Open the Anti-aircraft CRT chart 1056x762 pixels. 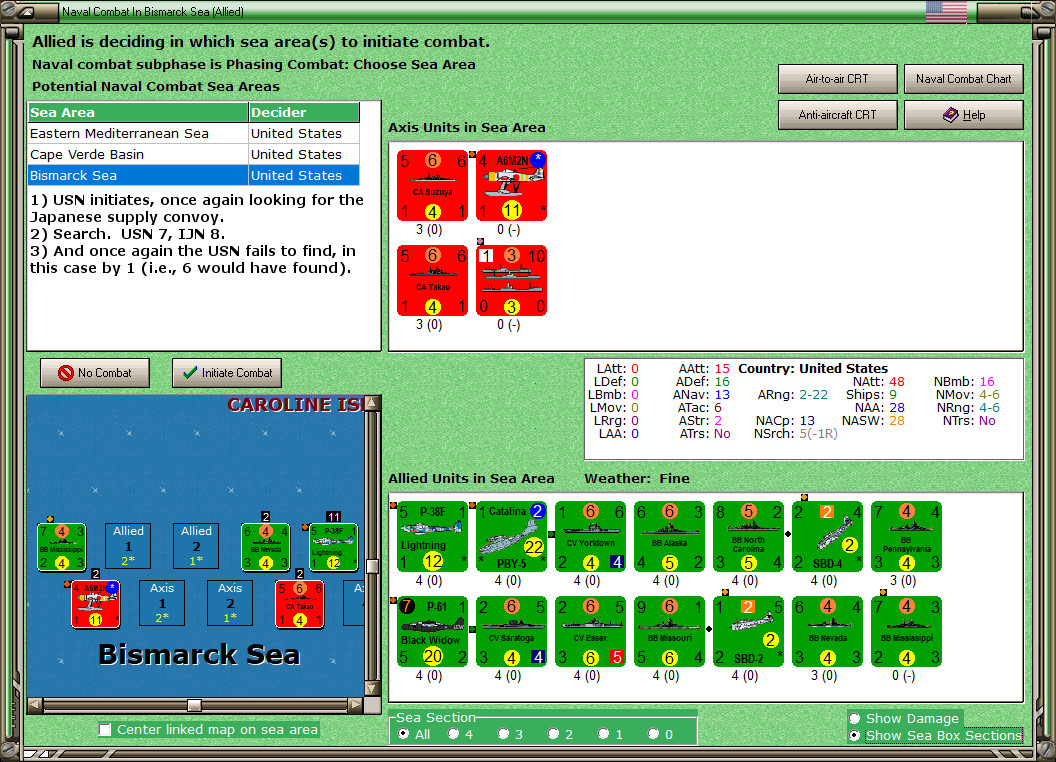837,115
